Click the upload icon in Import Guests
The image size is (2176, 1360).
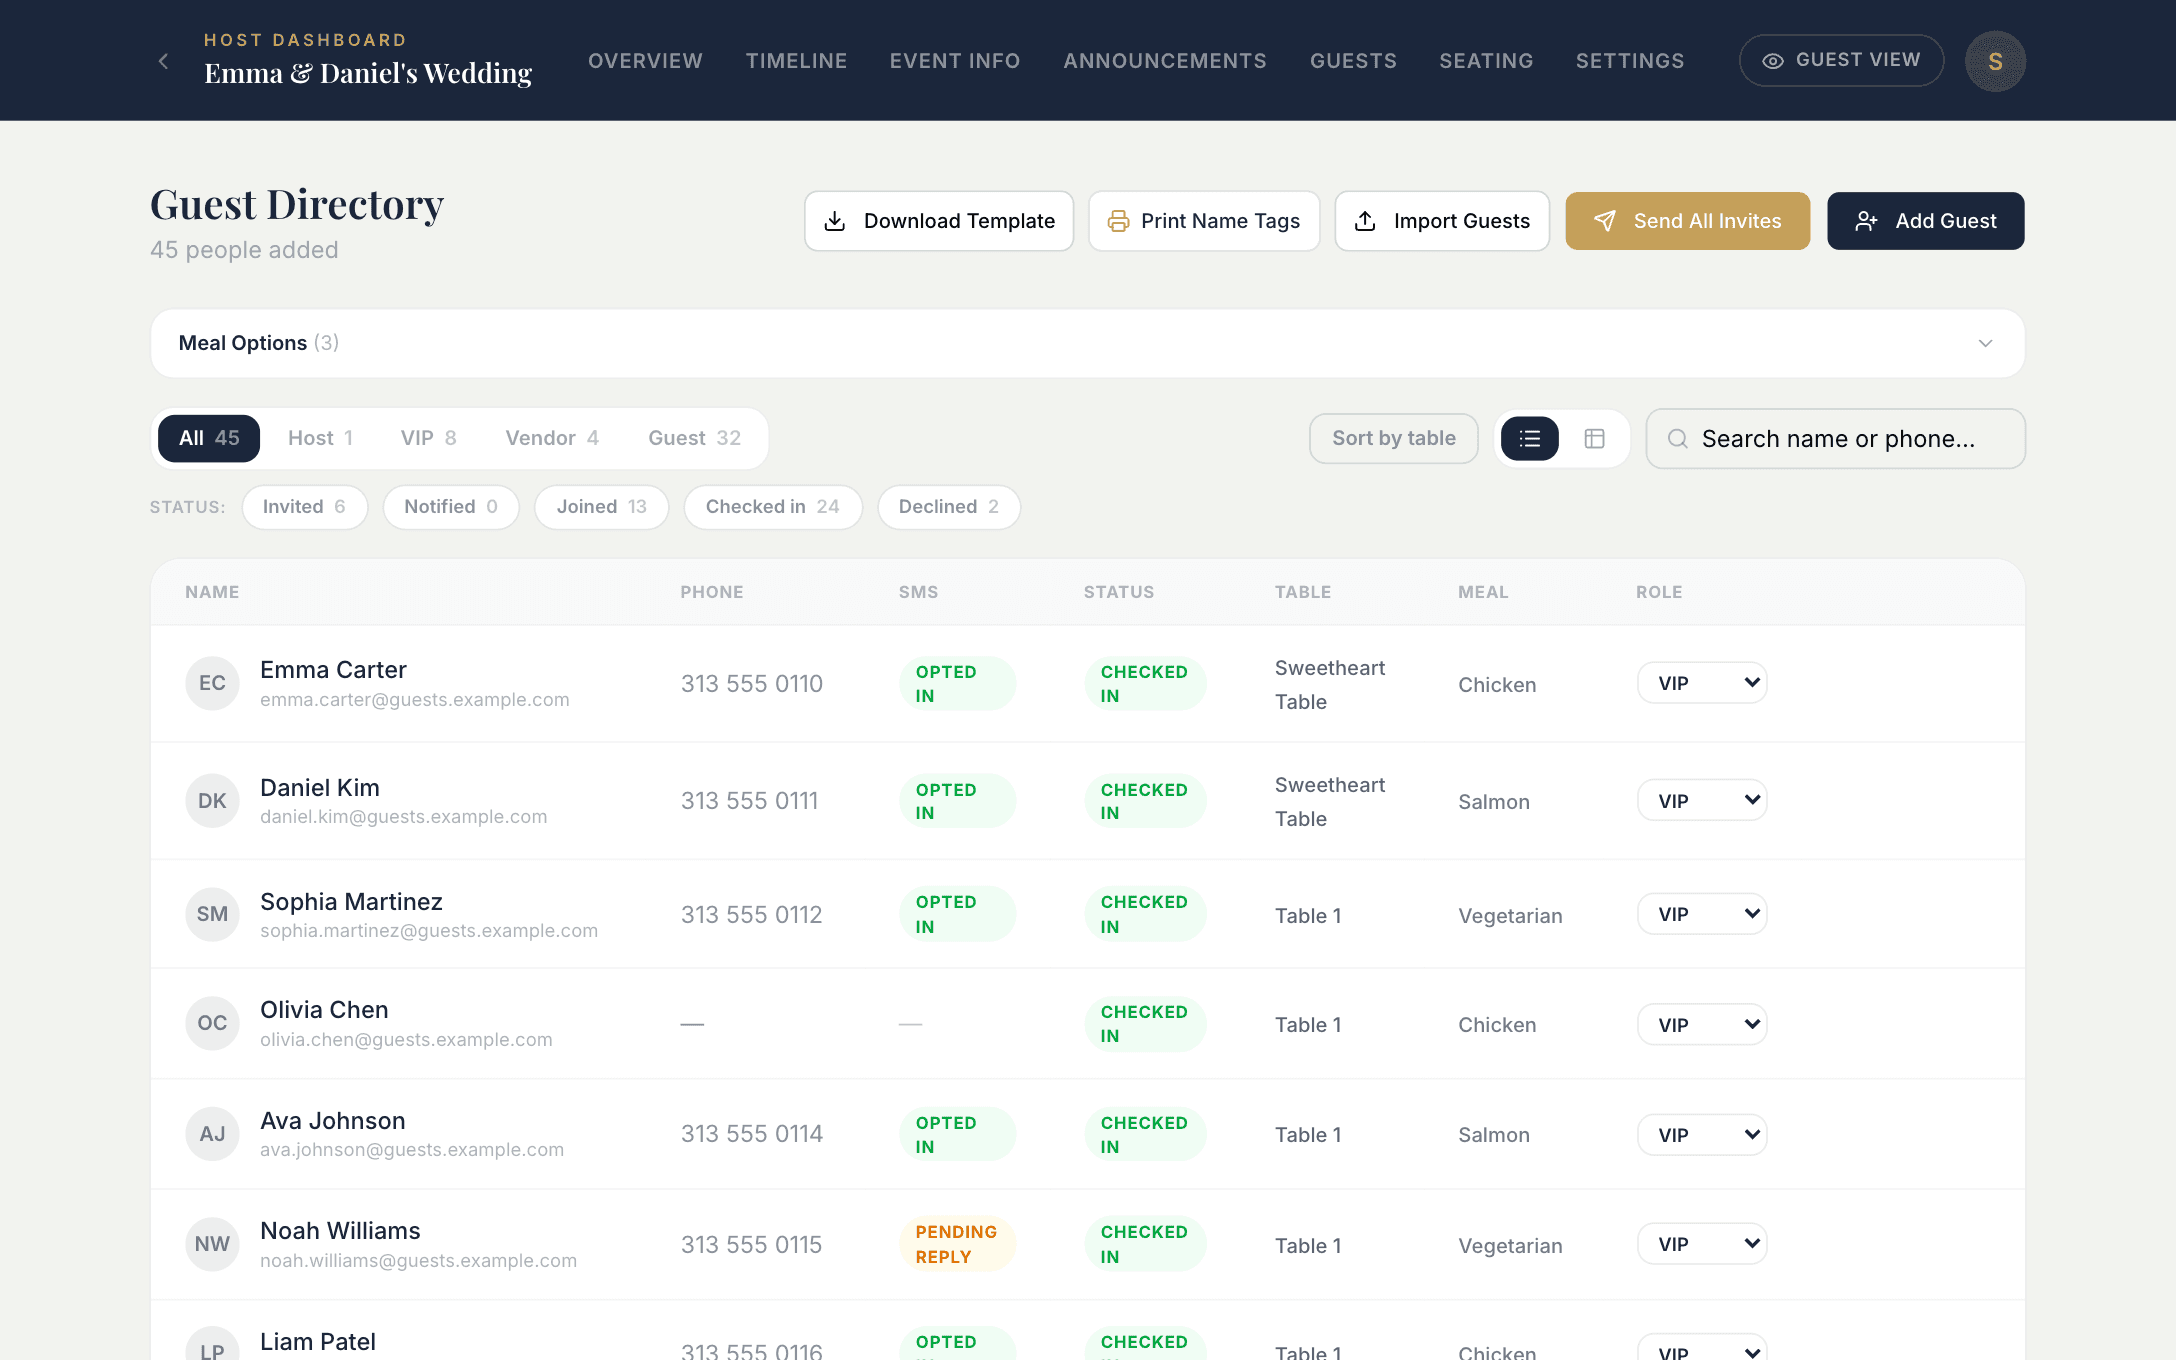coord(1365,221)
